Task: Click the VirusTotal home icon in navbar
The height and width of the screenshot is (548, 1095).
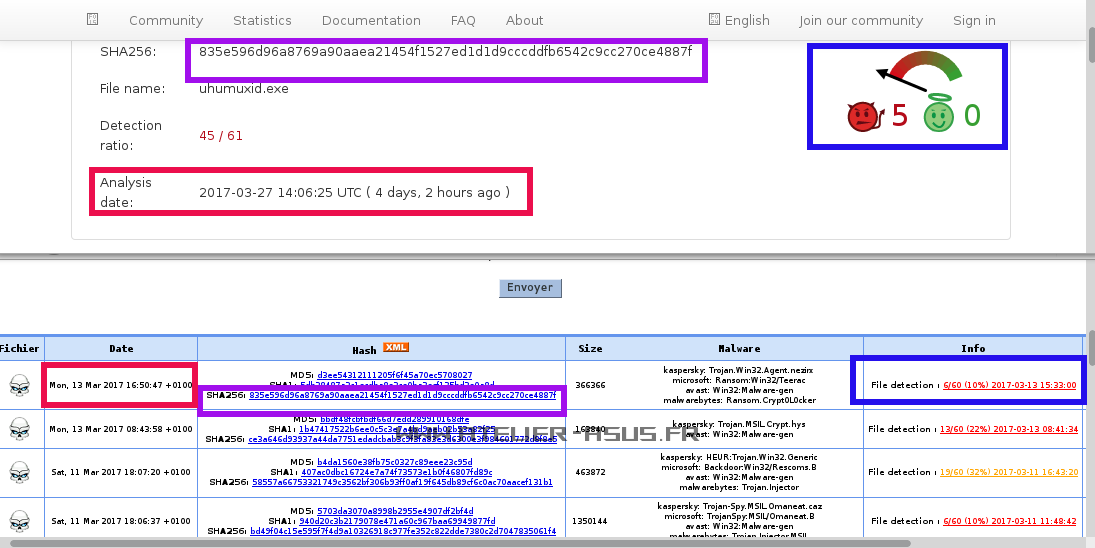Action: pos(93,20)
